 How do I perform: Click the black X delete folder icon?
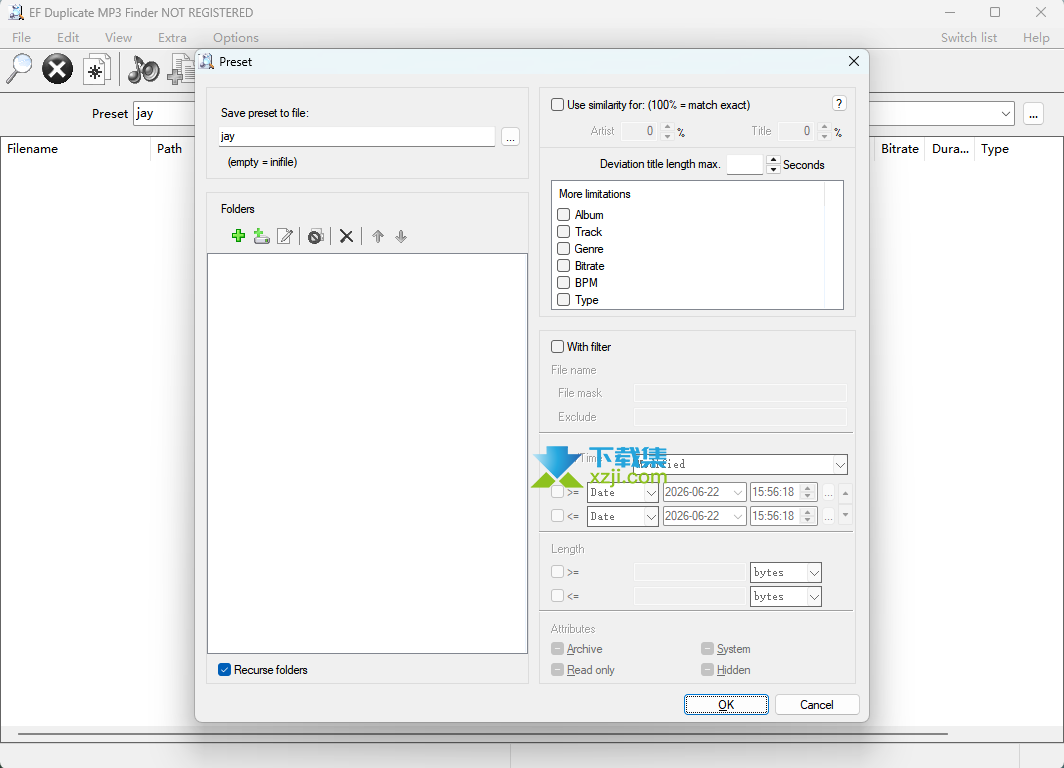[346, 236]
